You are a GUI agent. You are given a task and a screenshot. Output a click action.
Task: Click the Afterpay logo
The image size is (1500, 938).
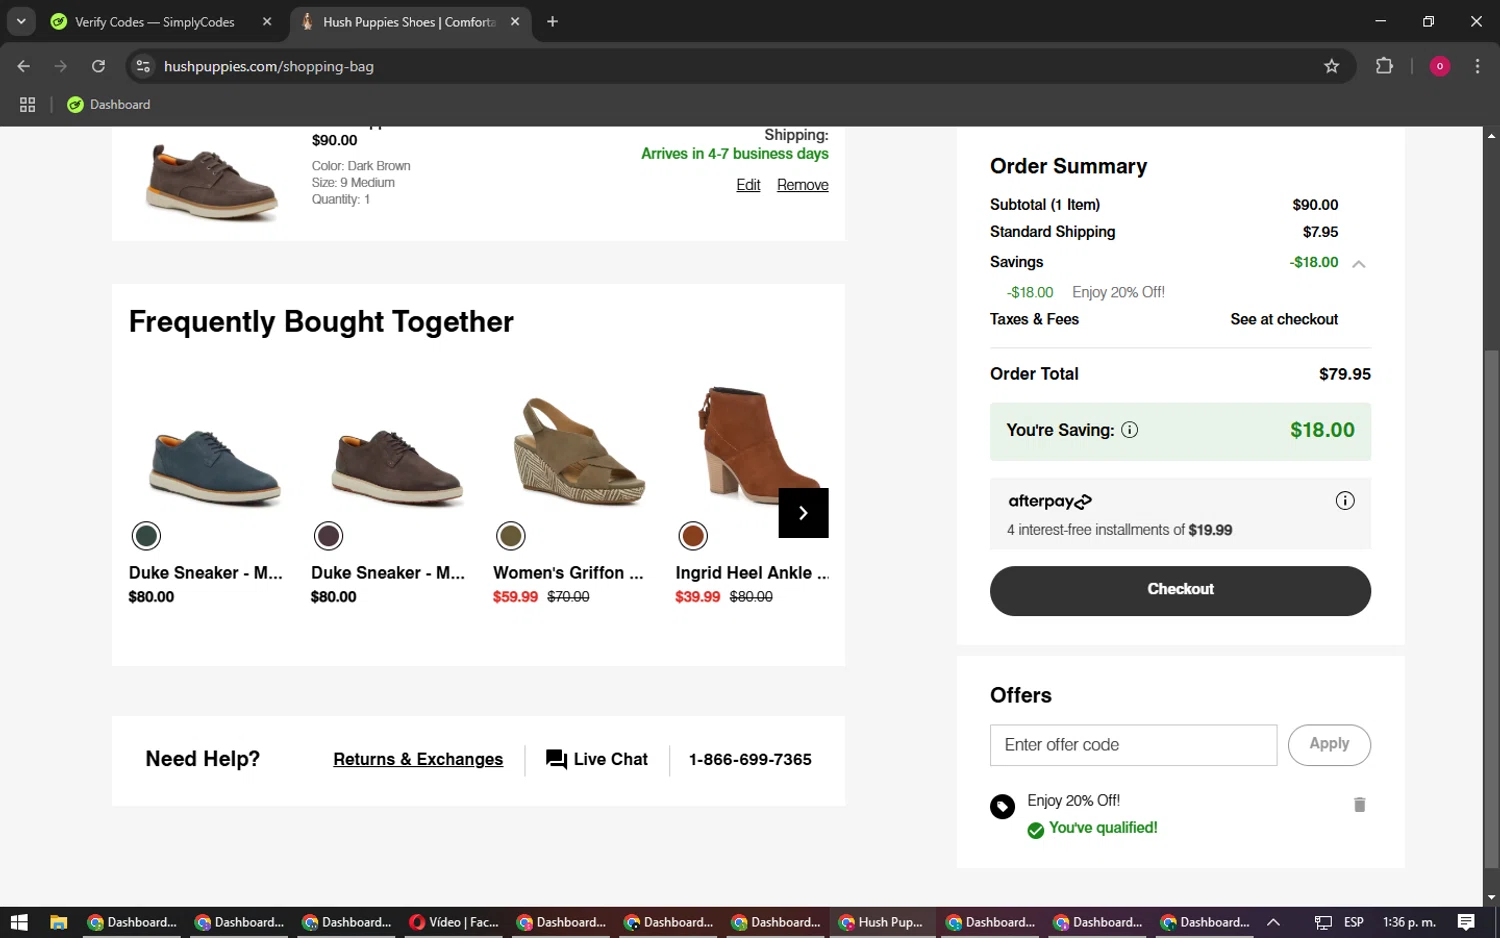[x=1049, y=501]
